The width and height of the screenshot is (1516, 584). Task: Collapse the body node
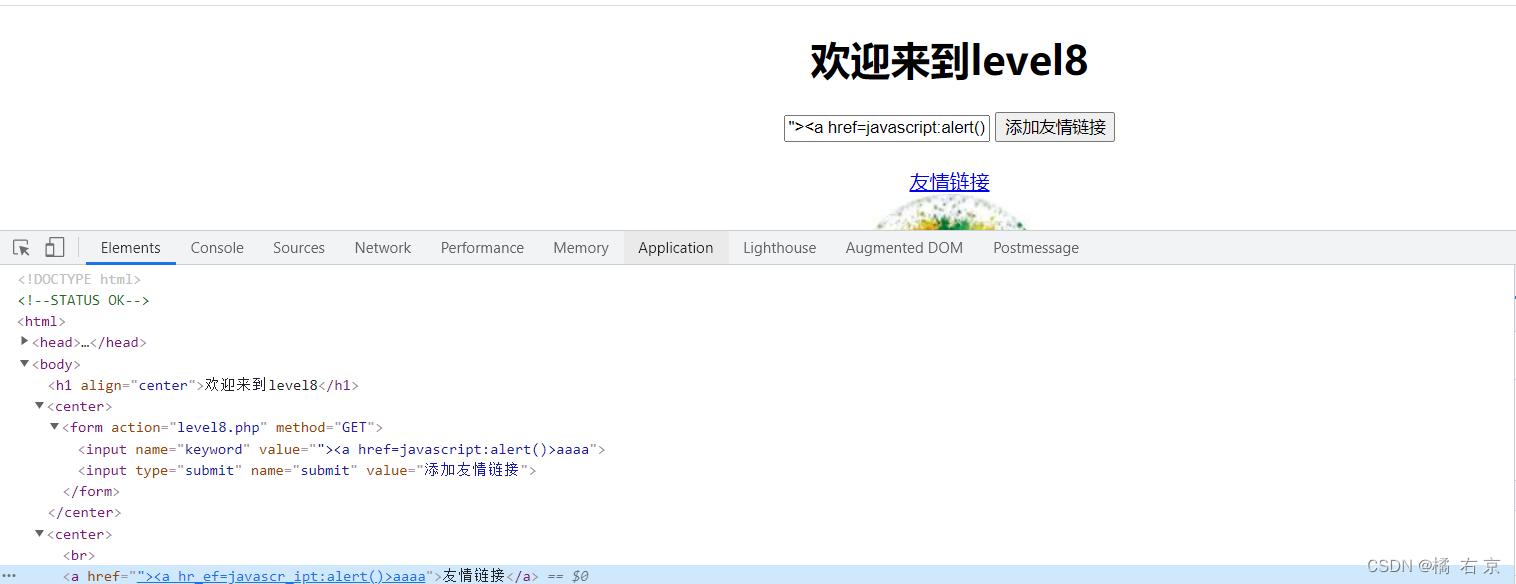pyautogui.click(x=25, y=363)
